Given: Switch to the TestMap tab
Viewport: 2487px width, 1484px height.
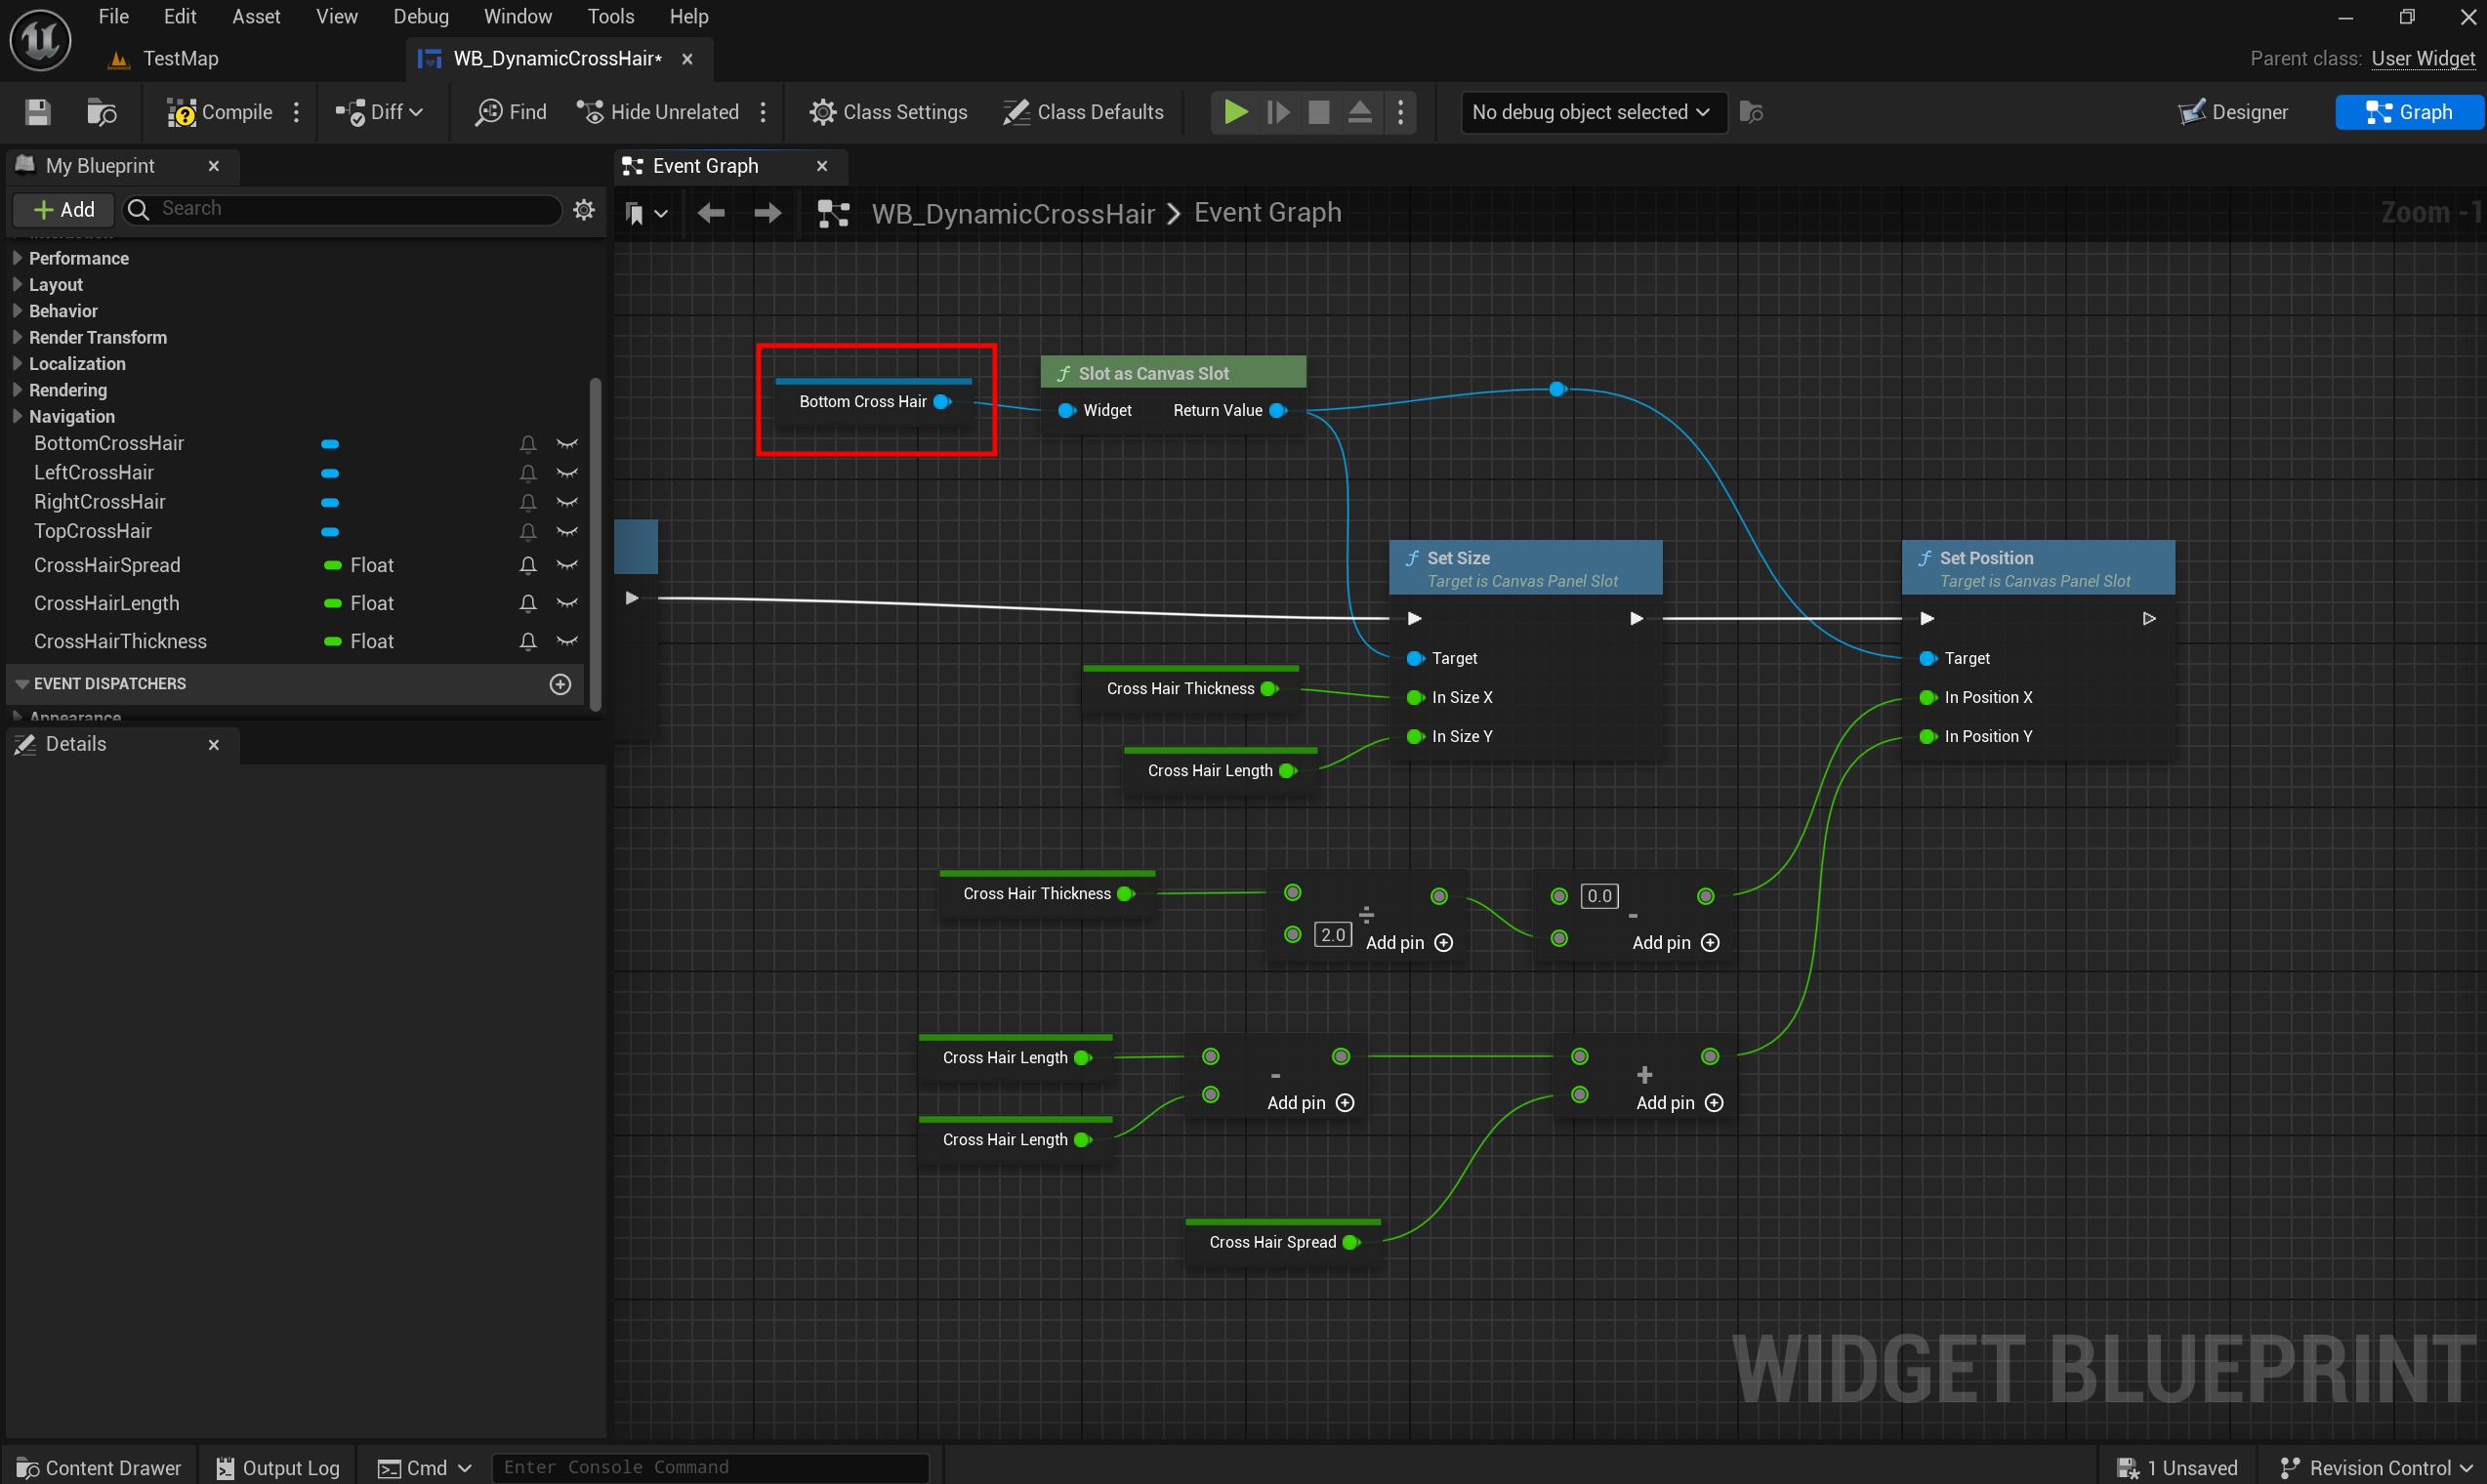Looking at the screenshot, I should 180,59.
